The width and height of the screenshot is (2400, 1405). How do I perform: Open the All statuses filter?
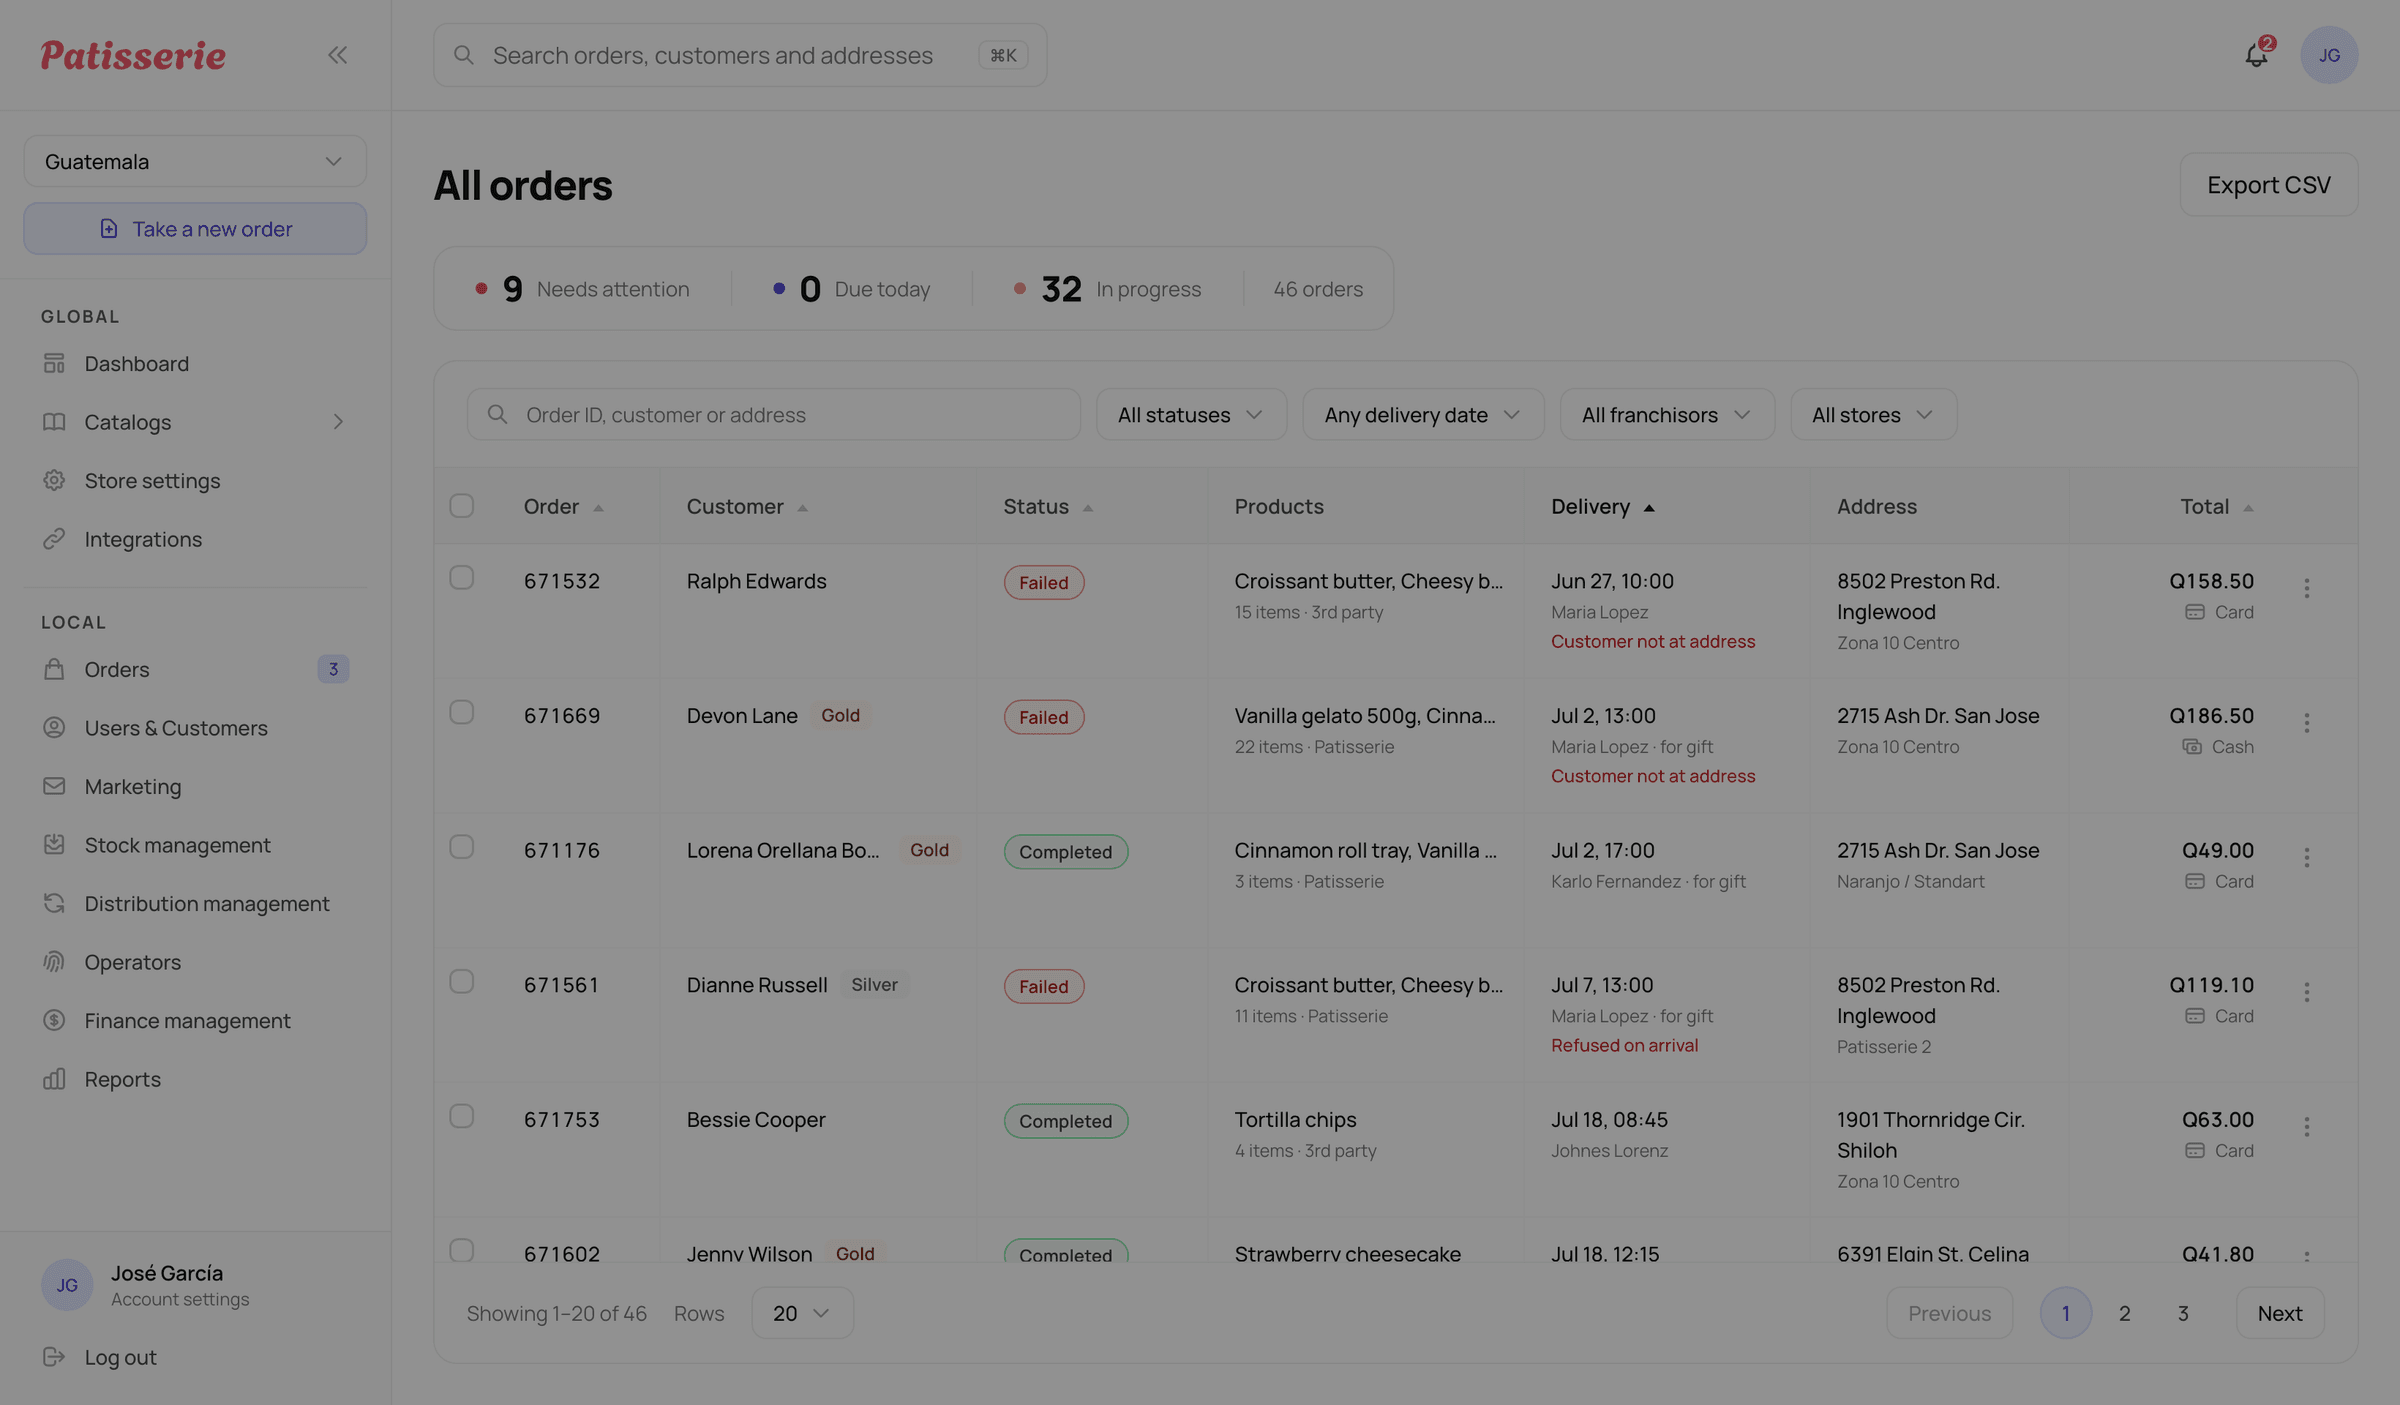tap(1191, 414)
